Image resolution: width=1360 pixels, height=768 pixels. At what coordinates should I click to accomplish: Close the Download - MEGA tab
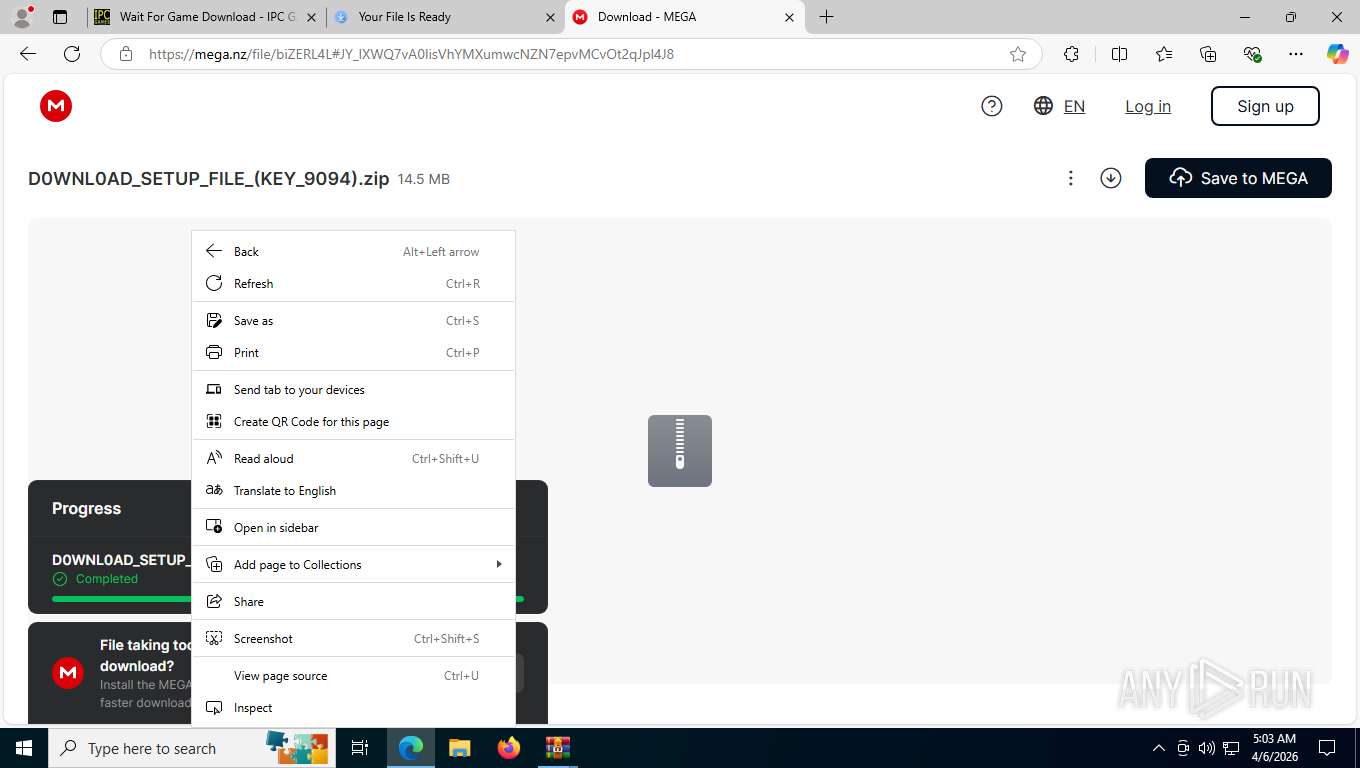[789, 17]
